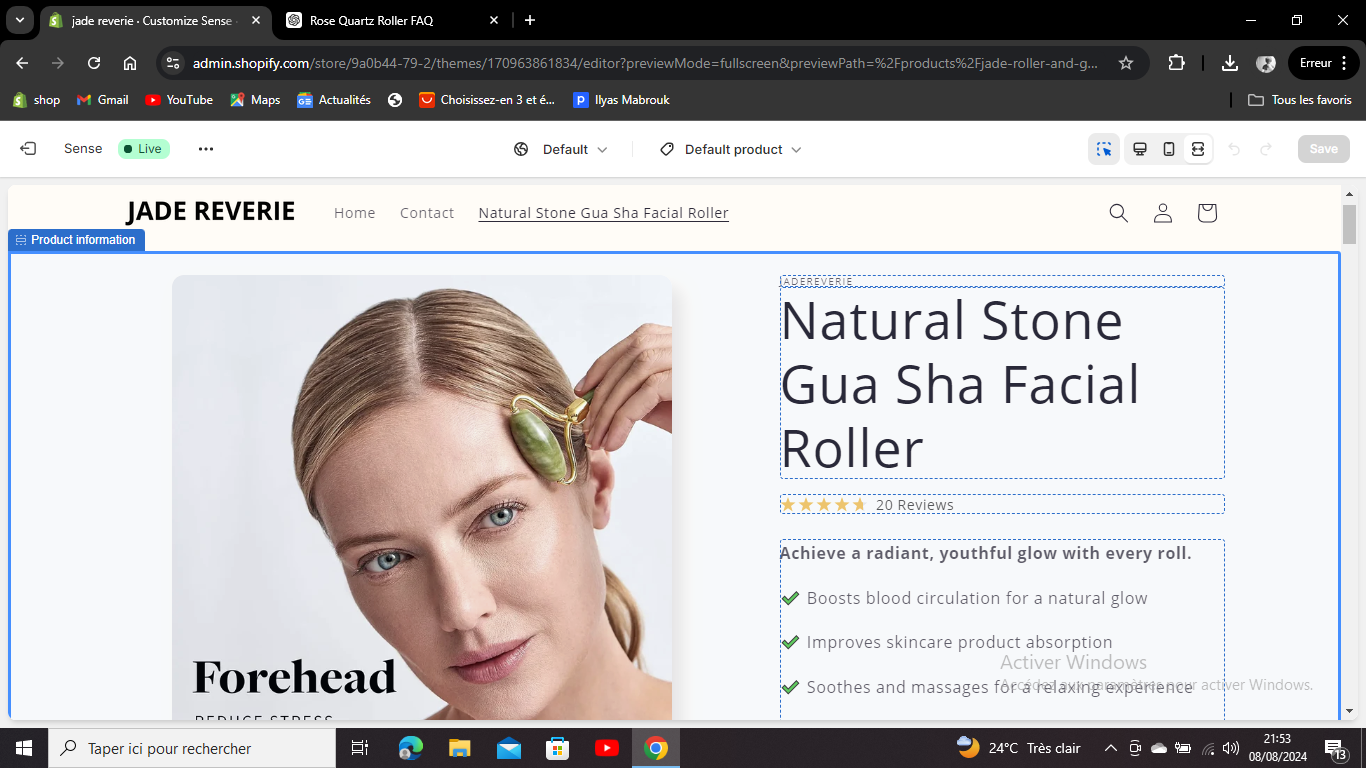Viewport: 1366px width, 768px height.
Task: Bookmark page with the star icon
Action: 1126,63
